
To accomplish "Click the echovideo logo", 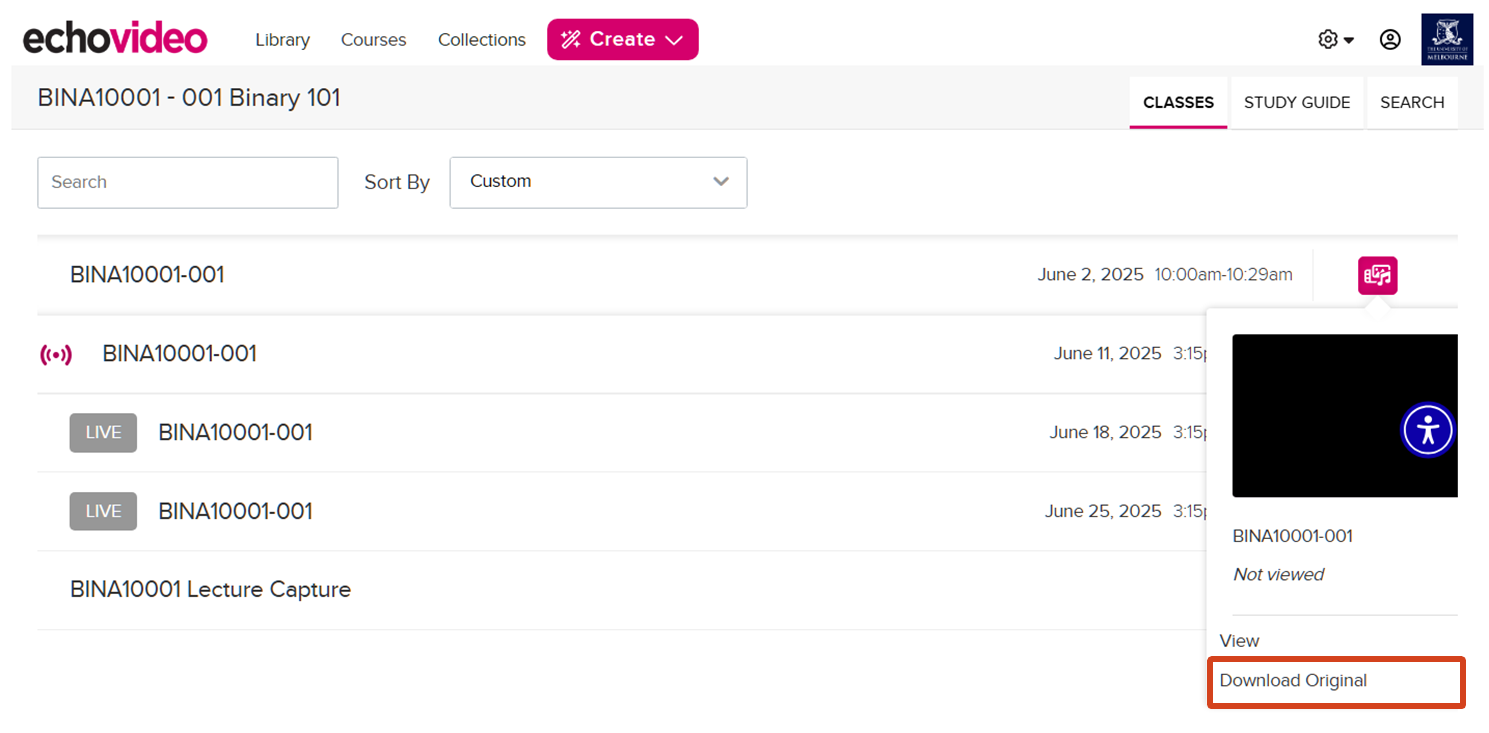I will [x=115, y=39].
